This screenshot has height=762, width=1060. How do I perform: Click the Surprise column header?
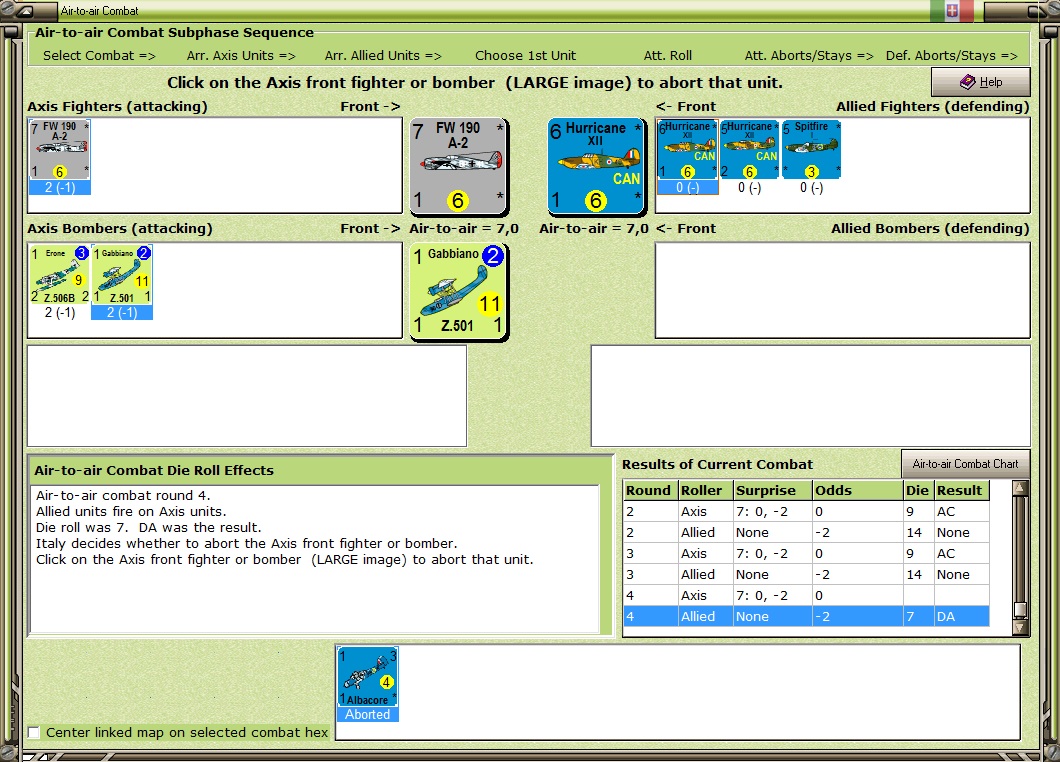tap(773, 490)
